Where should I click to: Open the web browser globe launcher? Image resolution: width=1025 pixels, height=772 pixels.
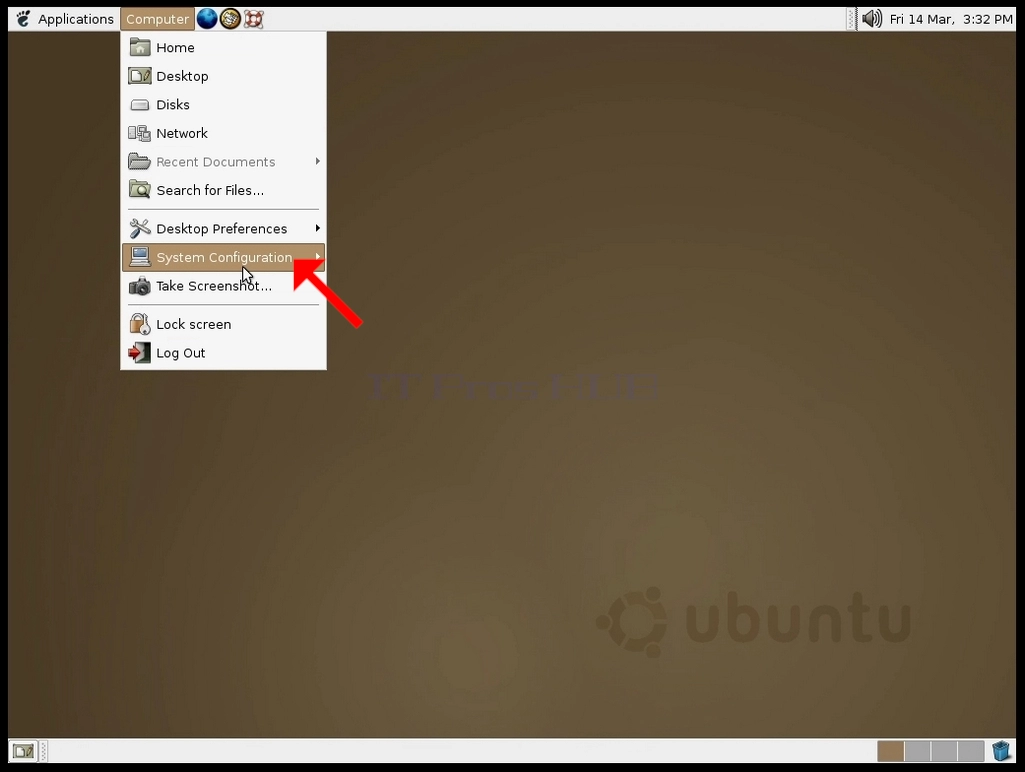point(207,19)
